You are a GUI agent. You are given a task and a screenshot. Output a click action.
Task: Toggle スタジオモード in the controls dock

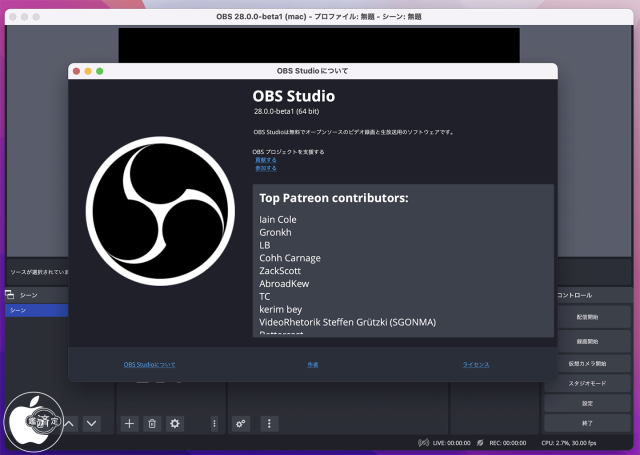[587, 384]
